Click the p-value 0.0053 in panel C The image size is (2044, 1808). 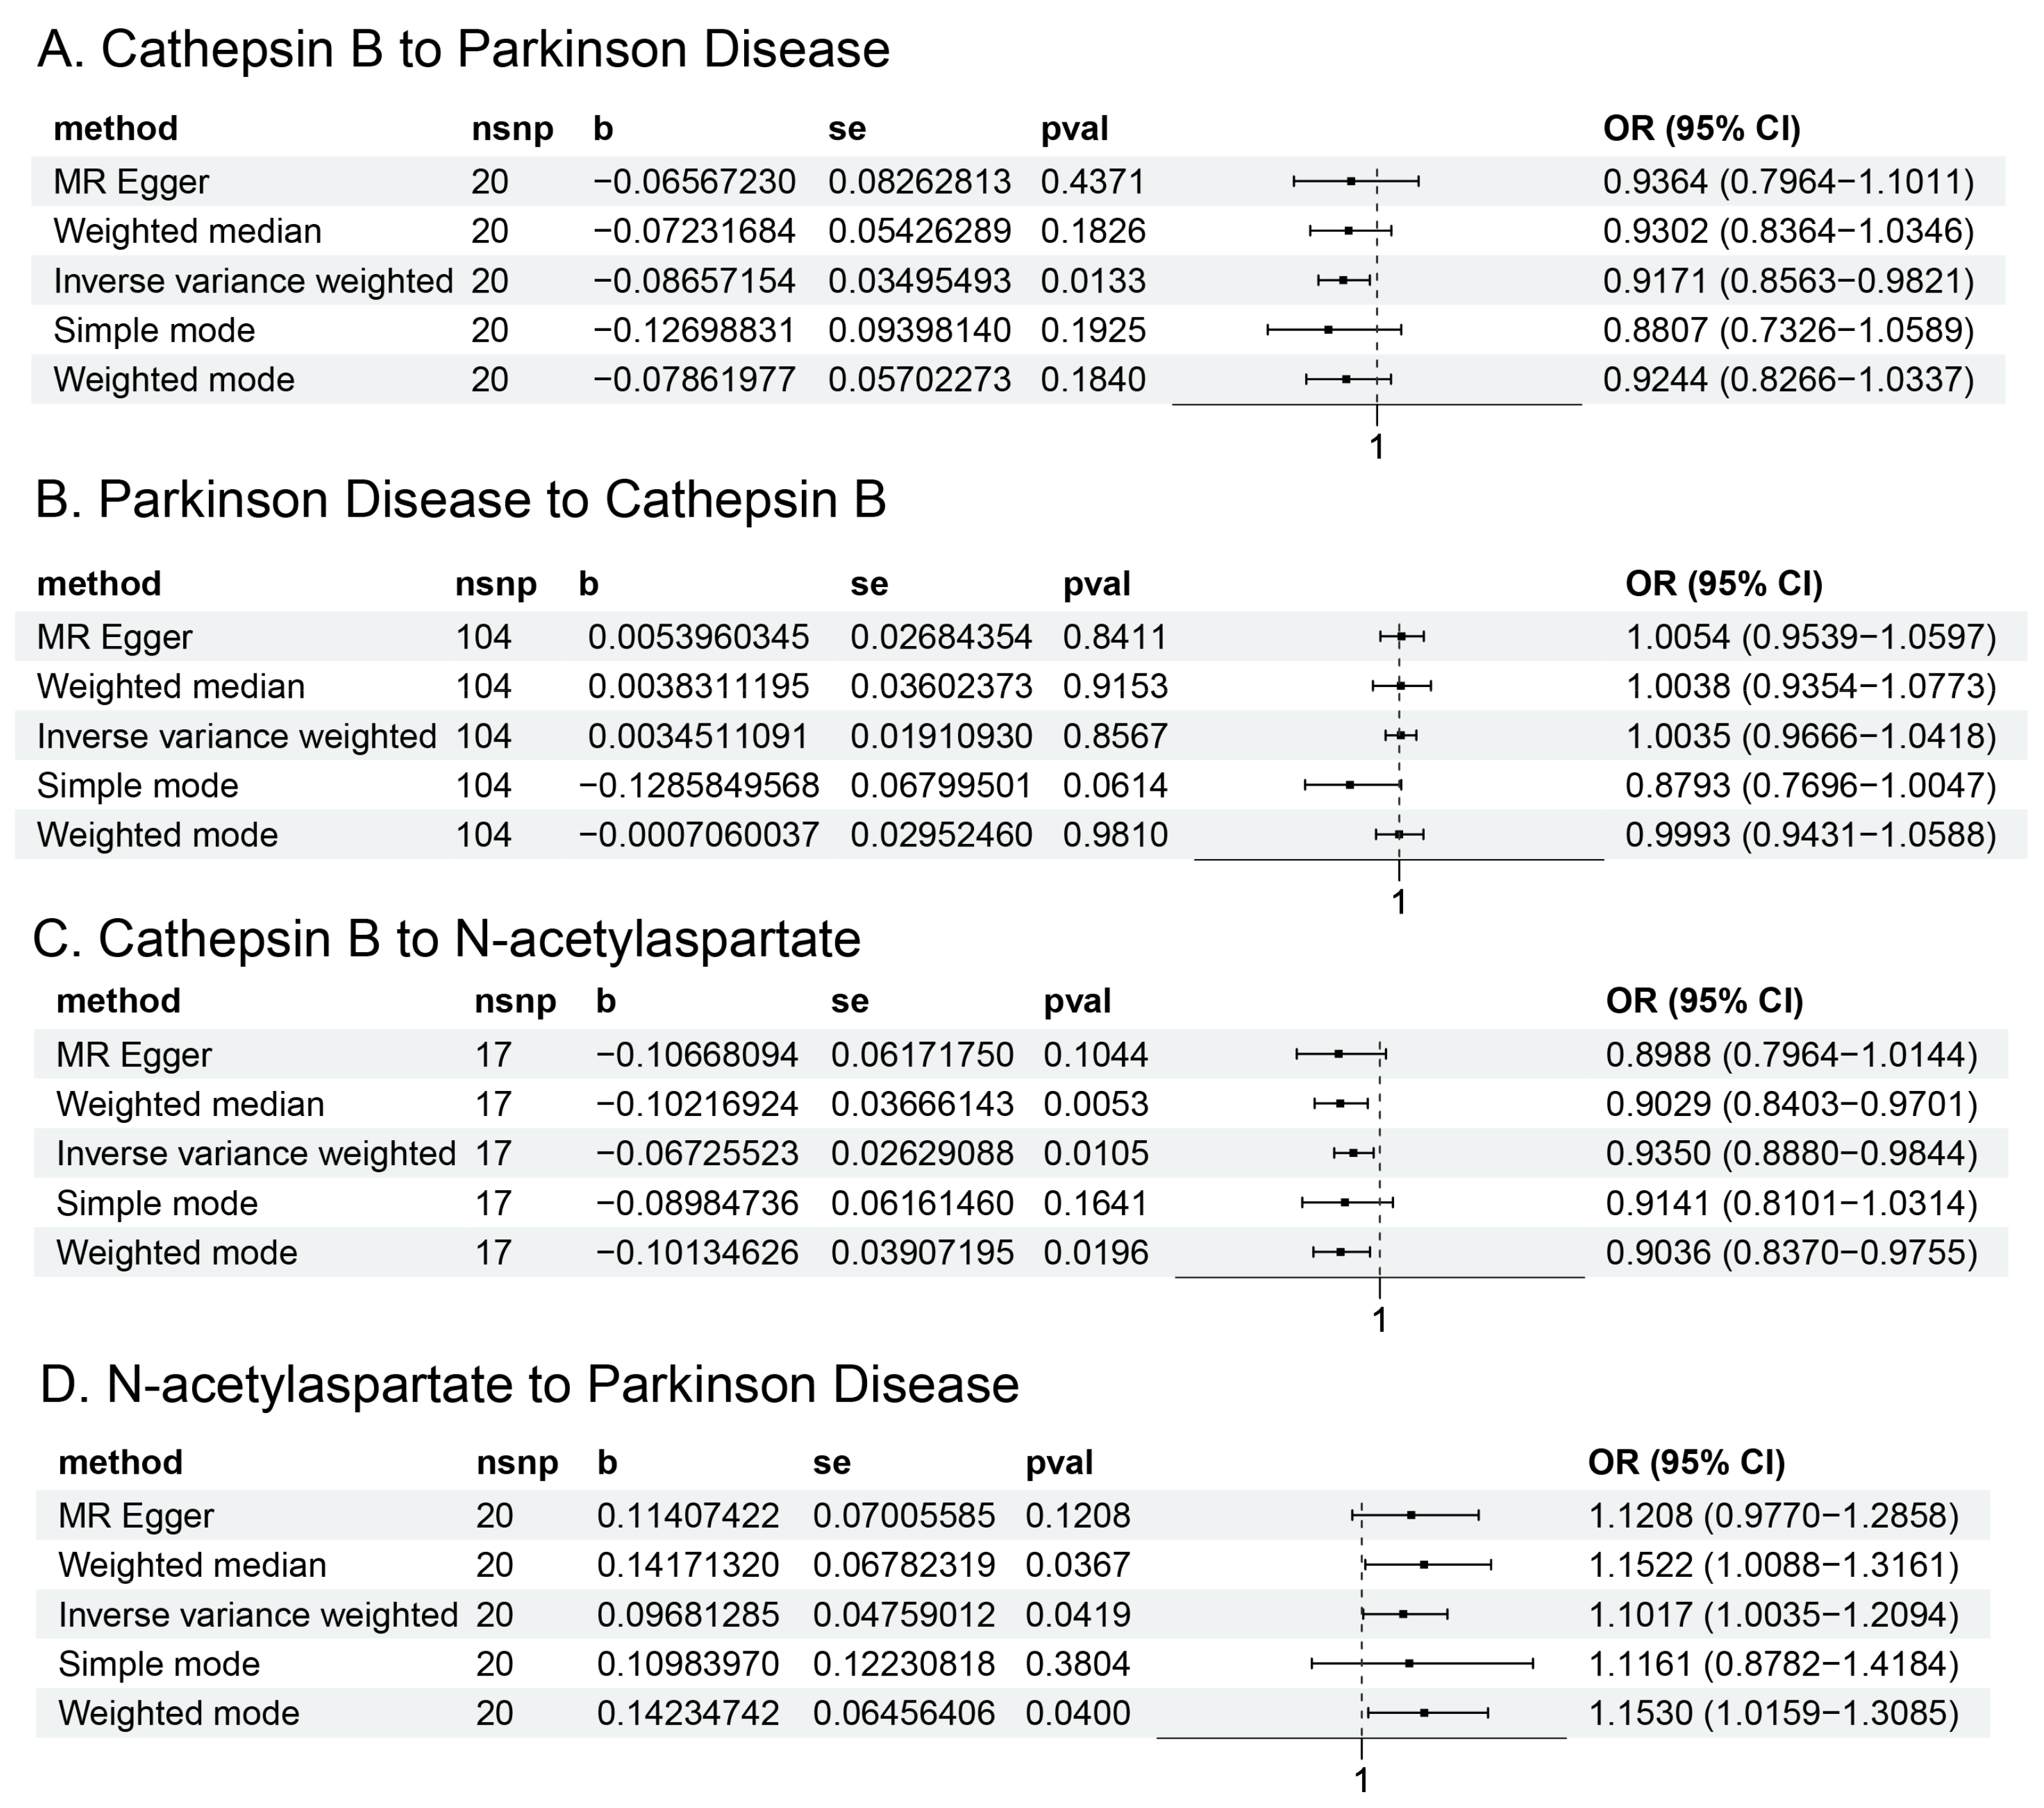click(x=1095, y=1104)
